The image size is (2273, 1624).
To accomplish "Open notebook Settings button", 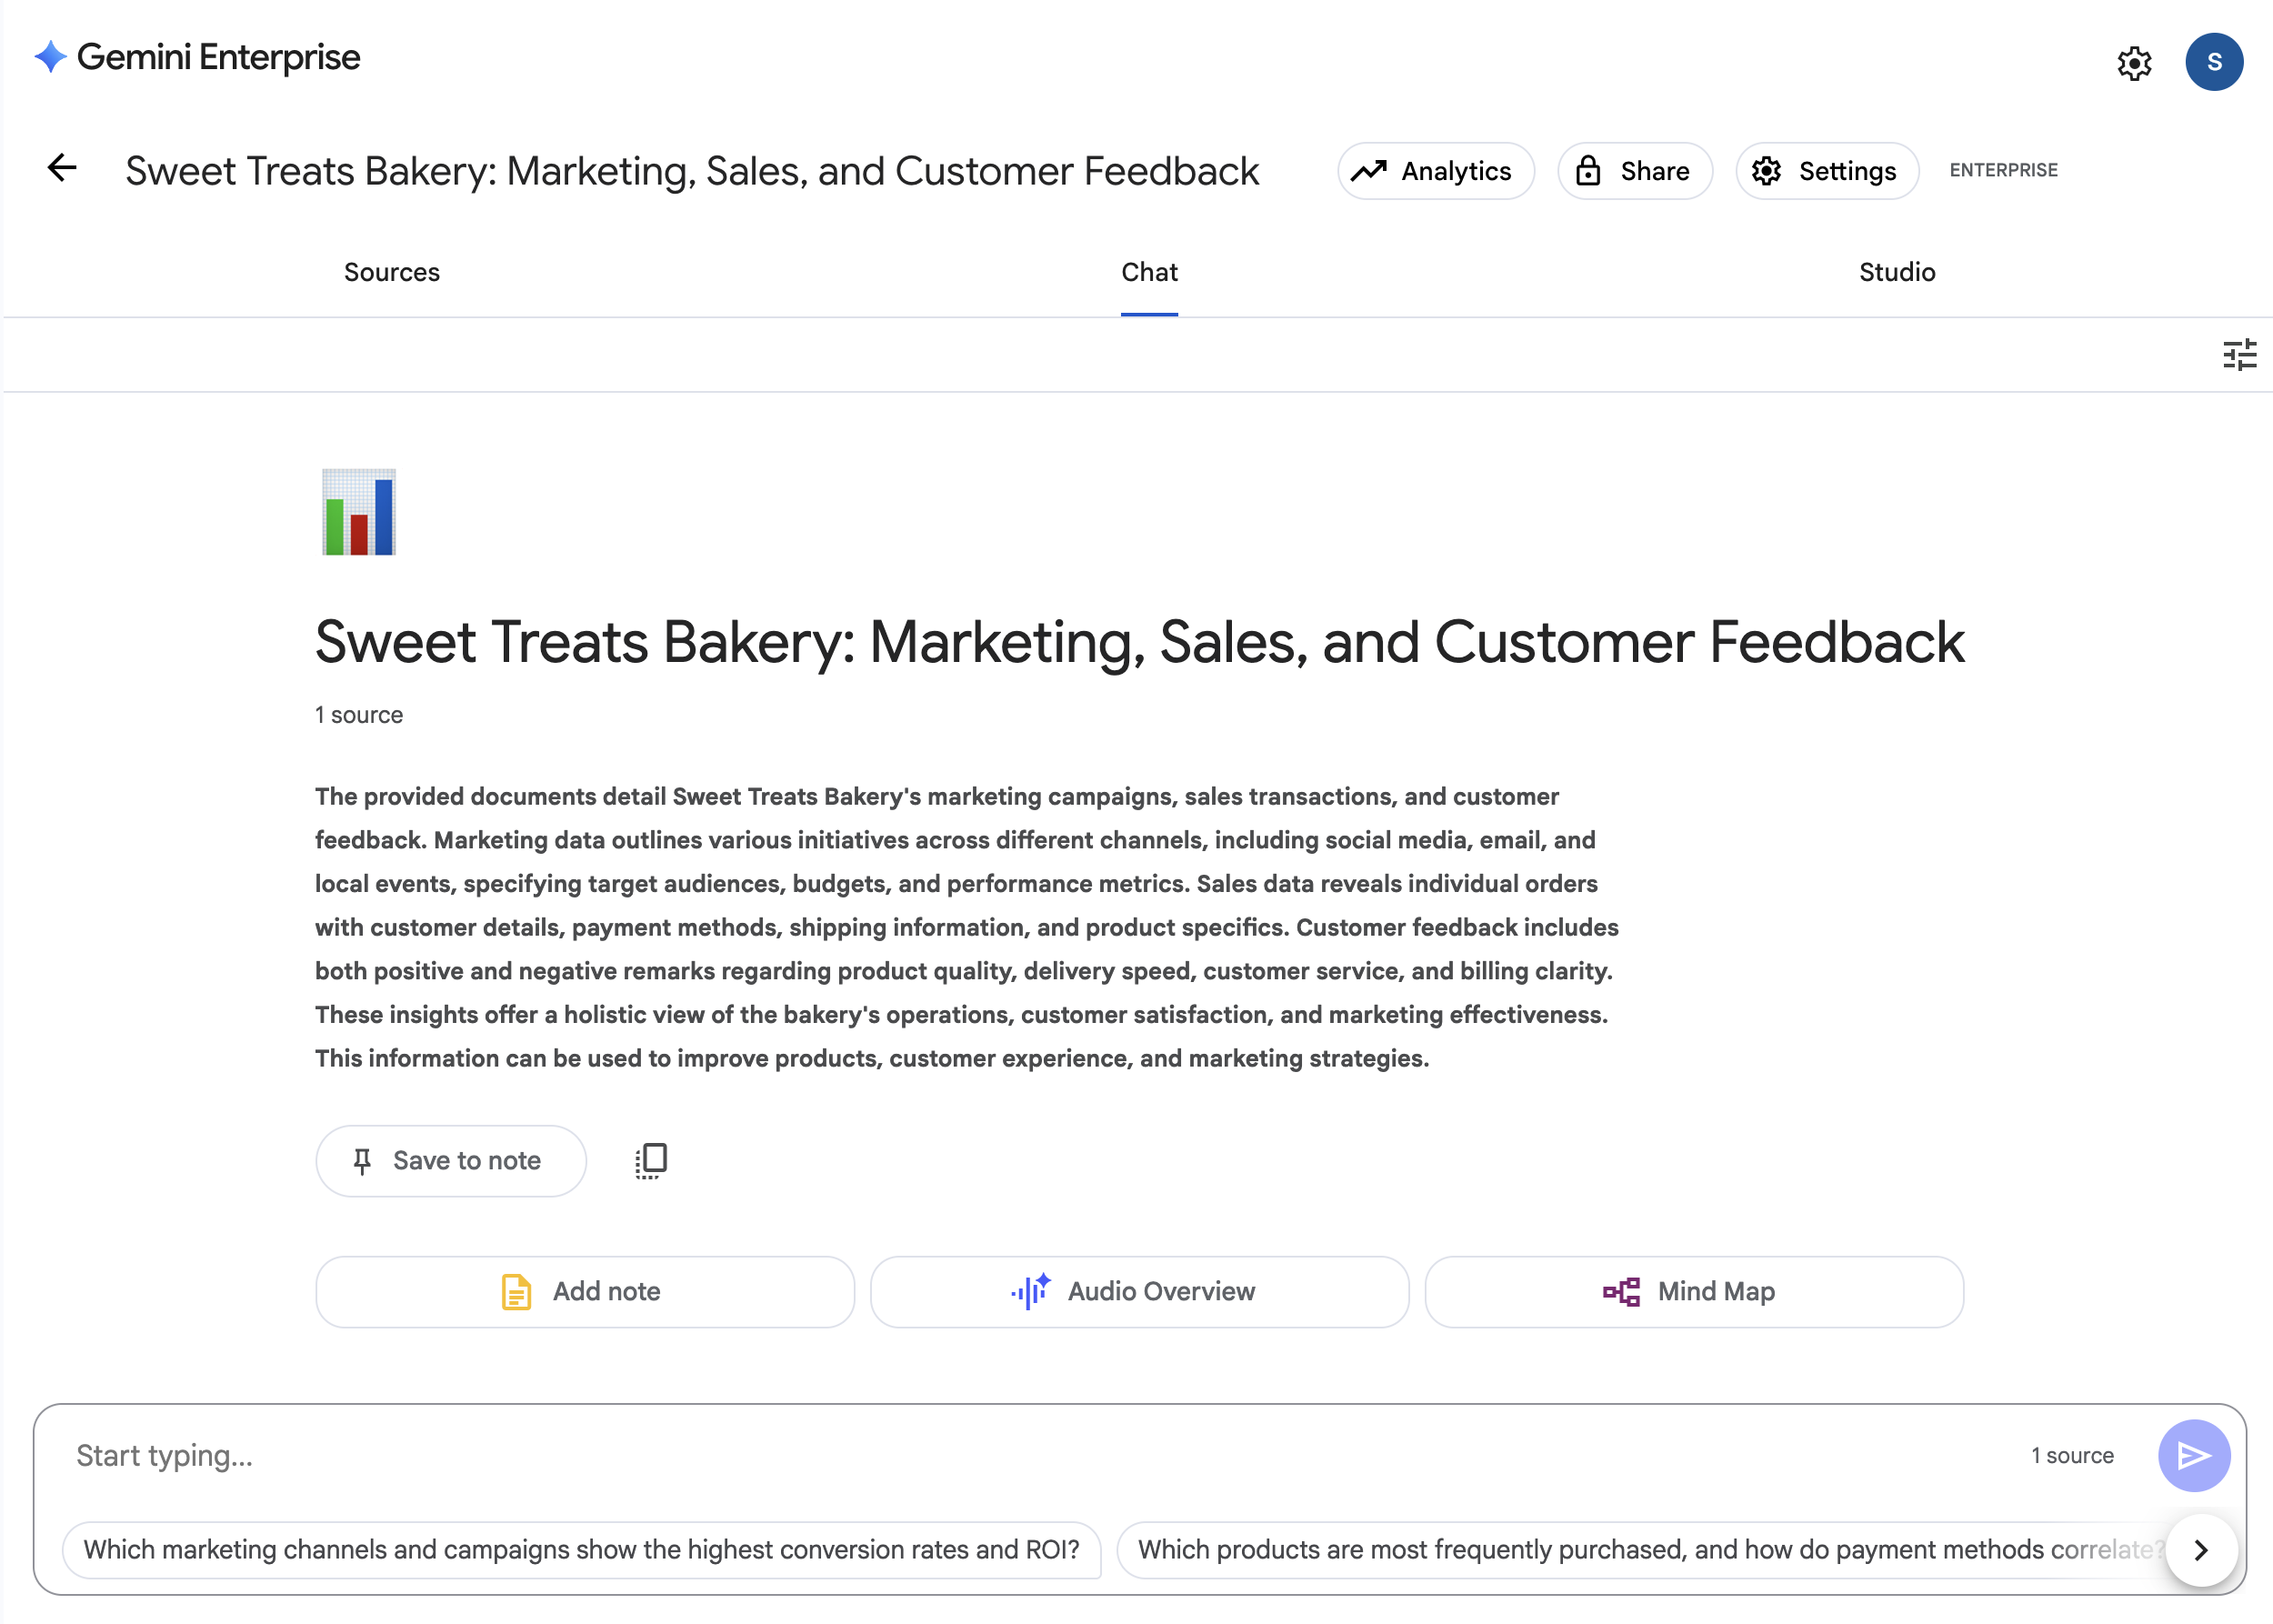I will (x=1826, y=171).
